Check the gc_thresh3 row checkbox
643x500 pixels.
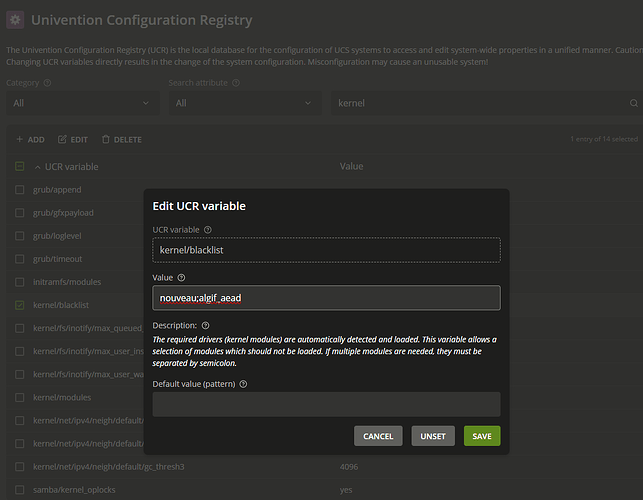19,467
